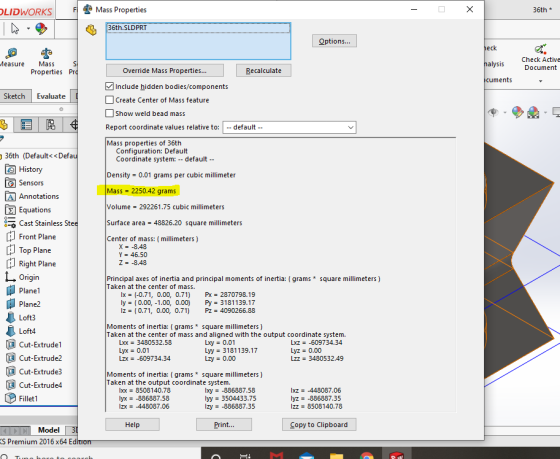The width and height of the screenshot is (560, 459).
Task: Open the ConfigurationManager tab icon
Action: tap(51, 125)
